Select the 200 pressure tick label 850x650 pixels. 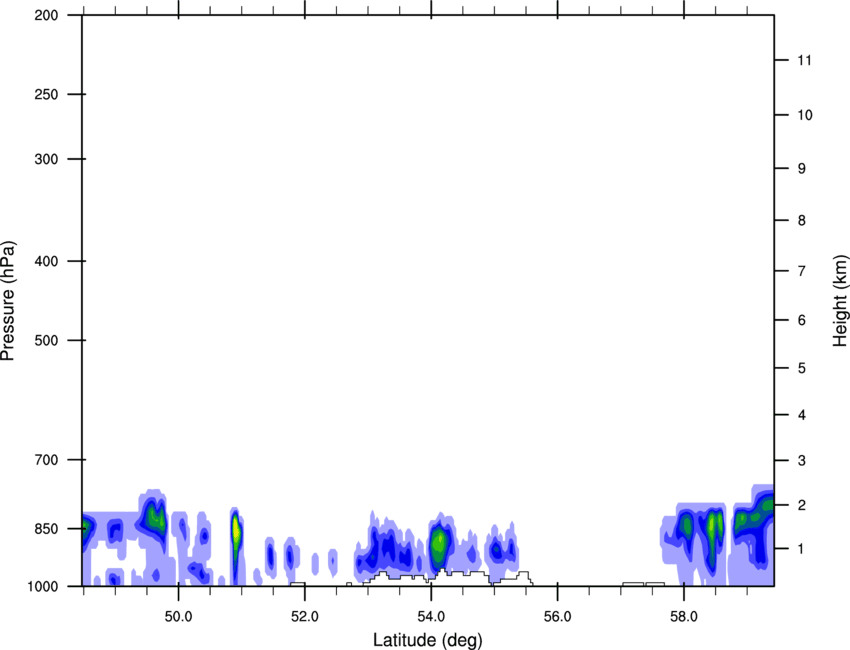[x=46, y=15]
